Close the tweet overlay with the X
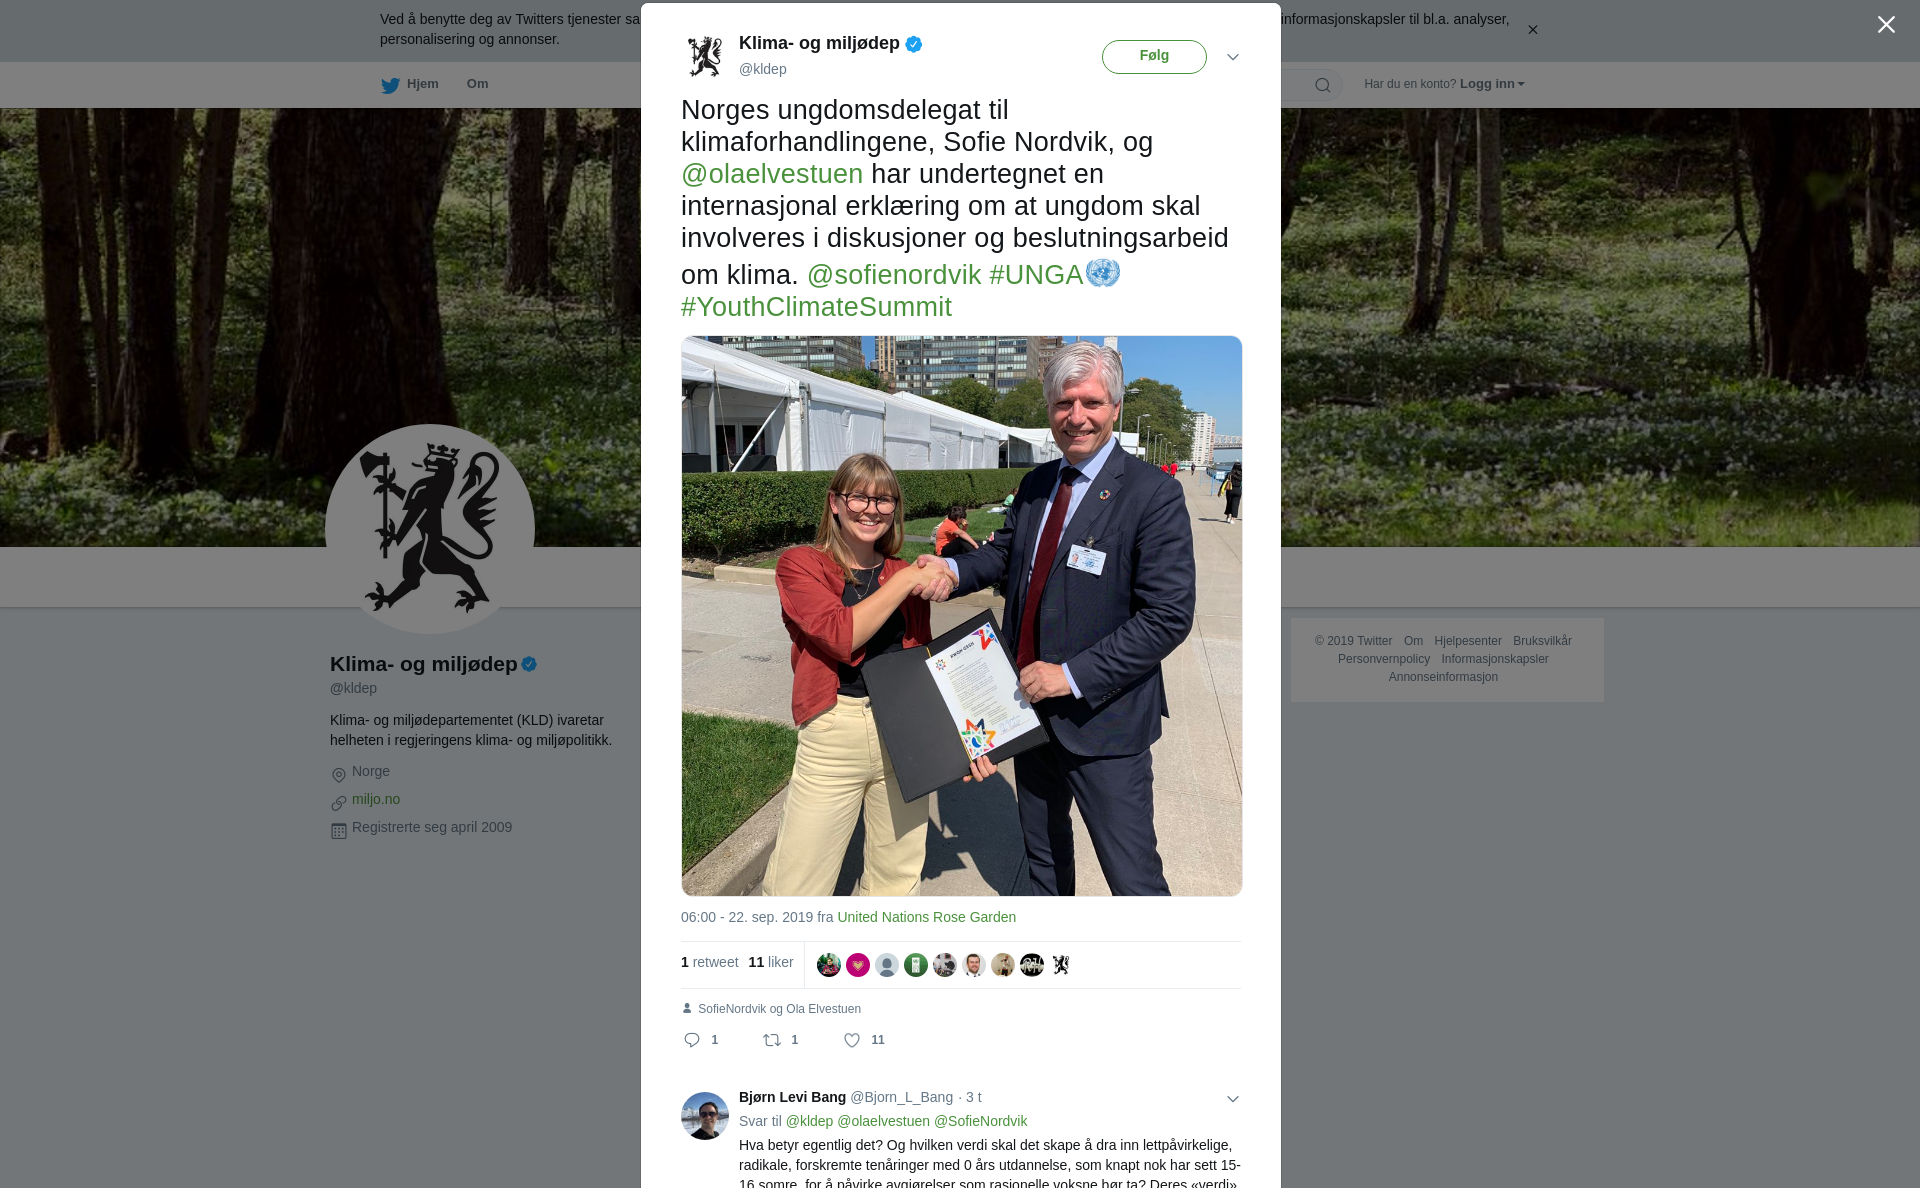Viewport: 1920px width, 1188px height. tap(1886, 25)
